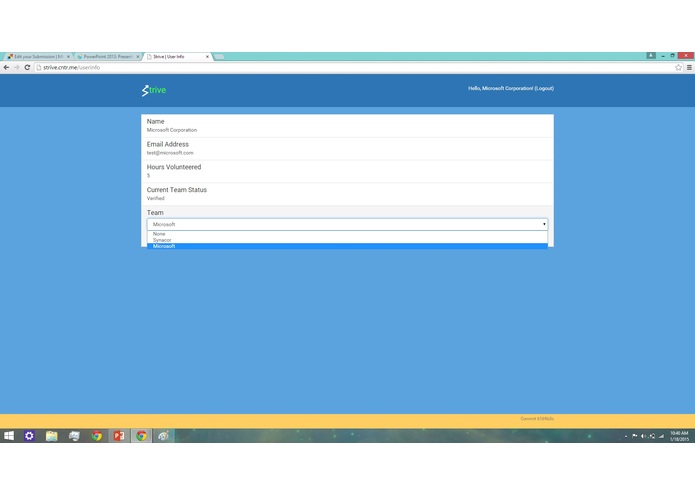Click the browser forward arrow
This screenshot has width=695, height=494.
[x=17, y=67]
